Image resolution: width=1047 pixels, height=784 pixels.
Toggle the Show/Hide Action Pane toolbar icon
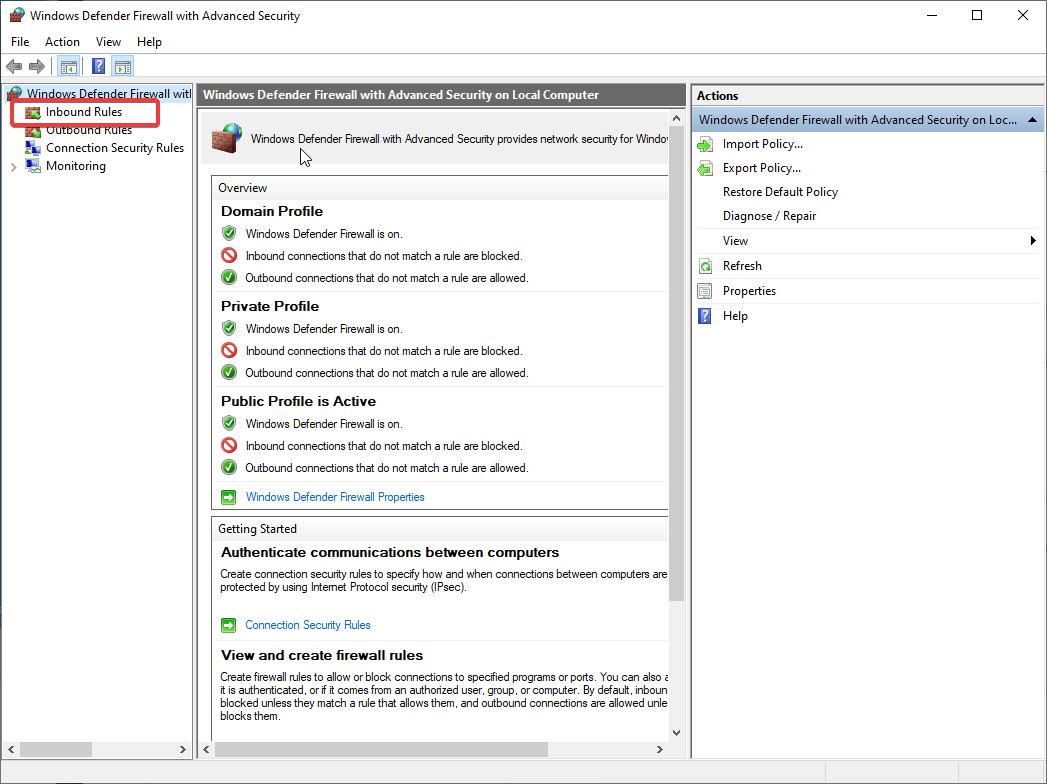coord(123,66)
